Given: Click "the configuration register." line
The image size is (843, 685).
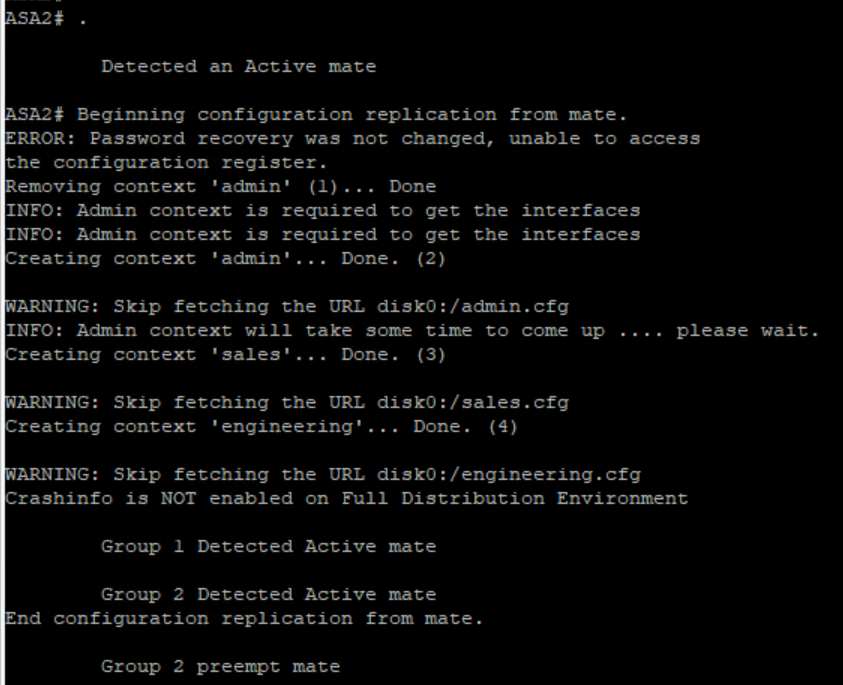Looking at the screenshot, I should [x=166, y=163].
